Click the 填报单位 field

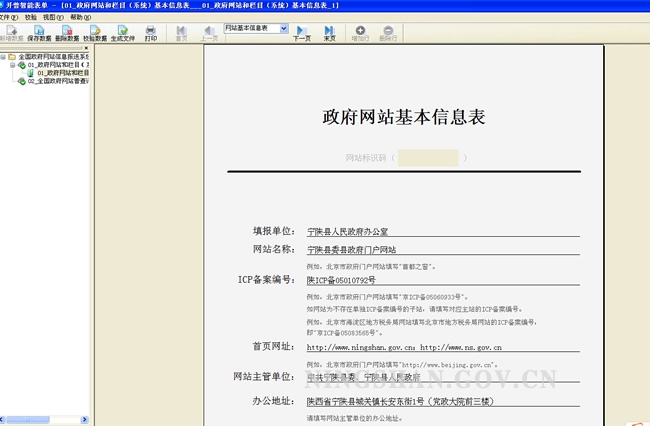443,232
